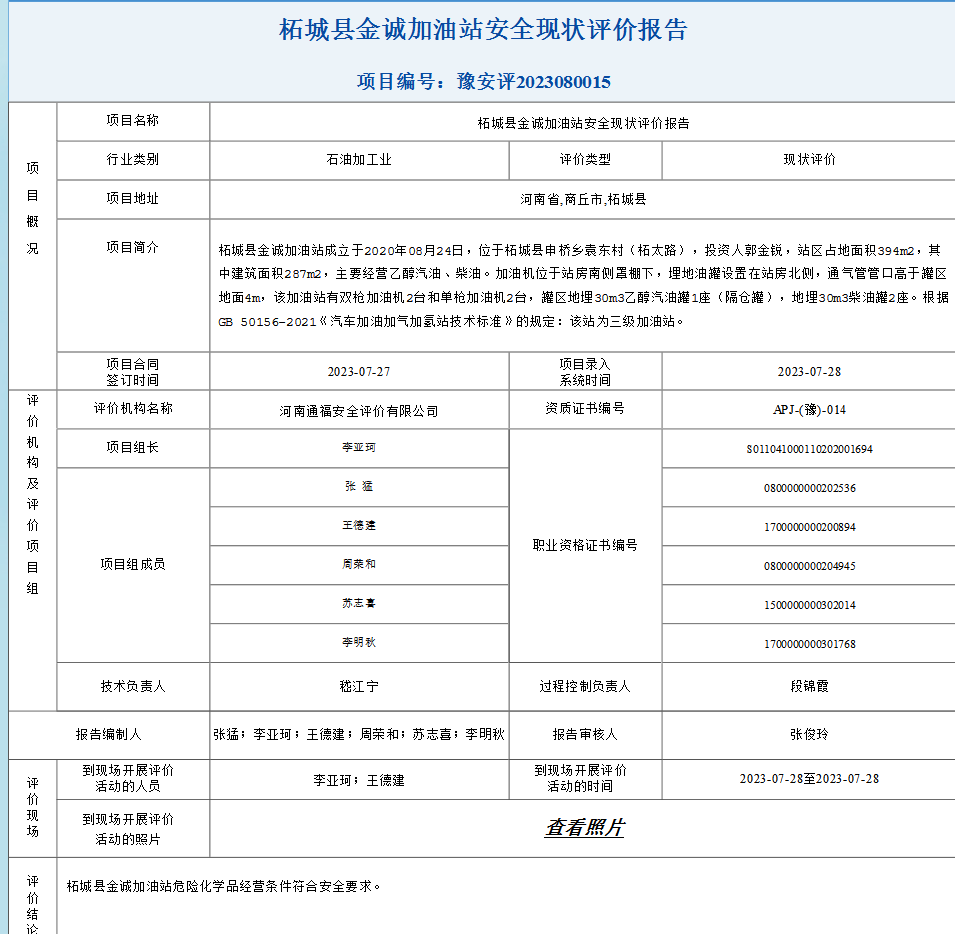The image size is (955, 934).
Task: Click the 报告编制人 label
Action: point(108,734)
